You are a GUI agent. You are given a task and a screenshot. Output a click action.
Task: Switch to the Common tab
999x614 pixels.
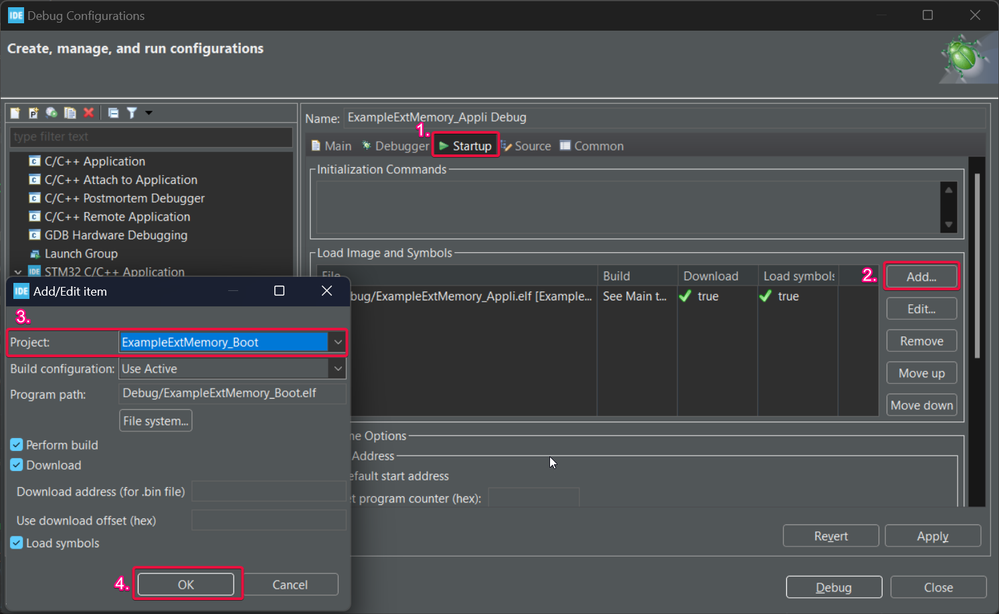[x=592, y=146]
